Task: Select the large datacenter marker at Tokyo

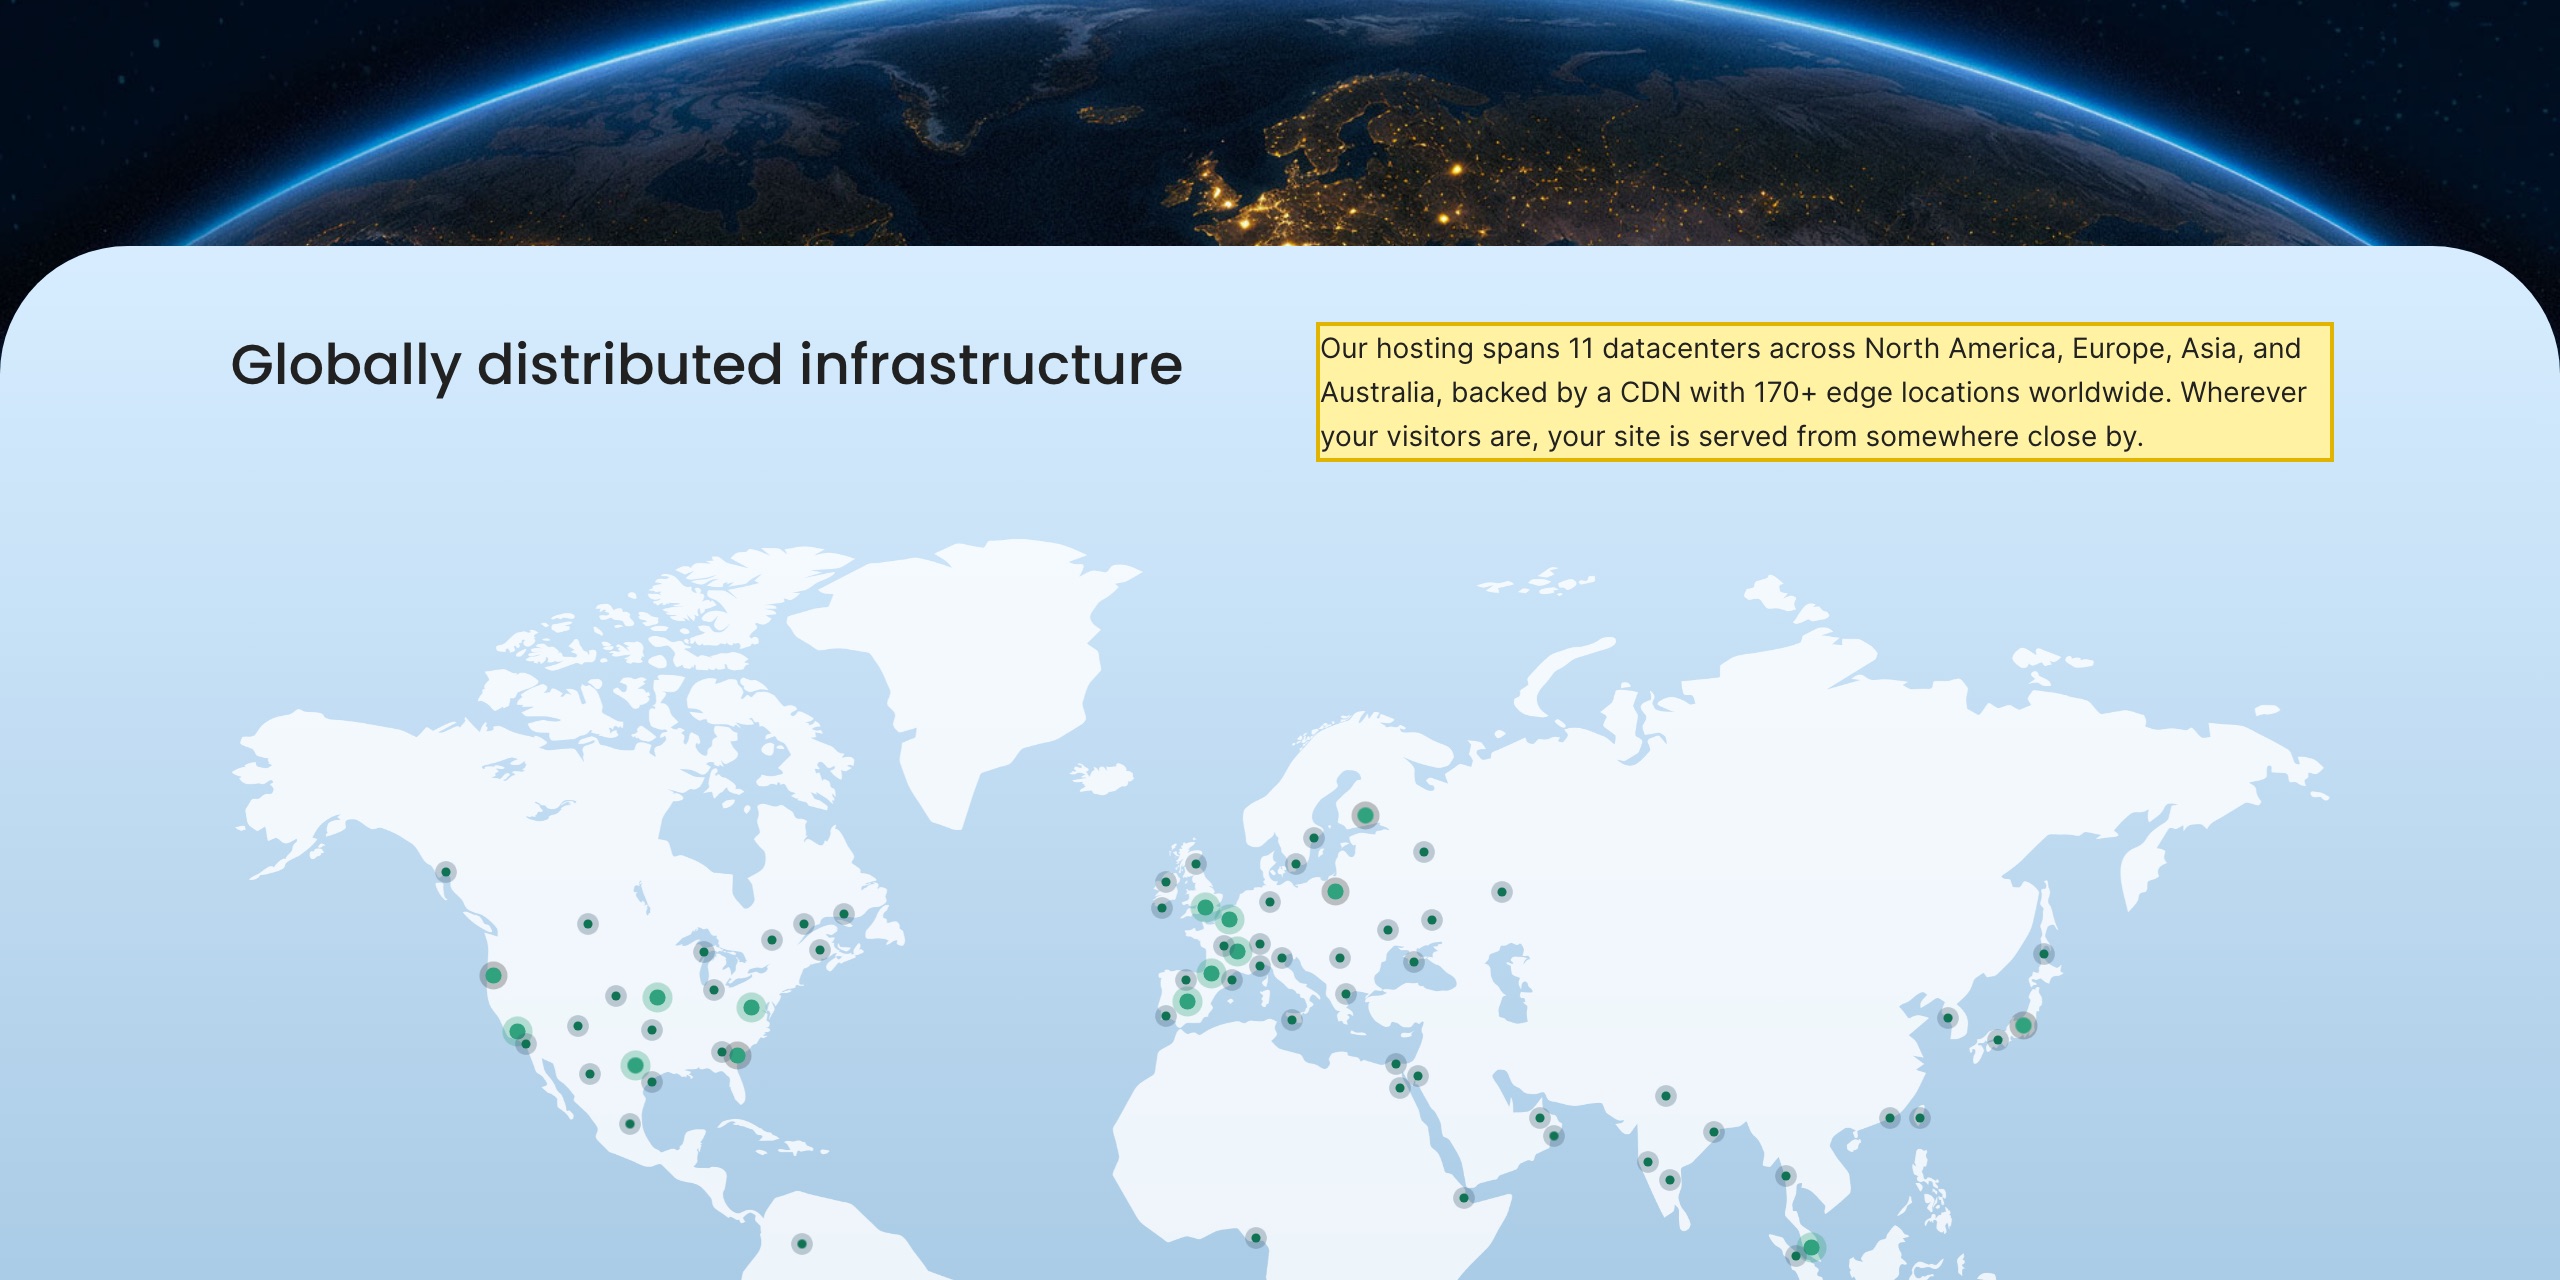Action: point(2023,1025)
